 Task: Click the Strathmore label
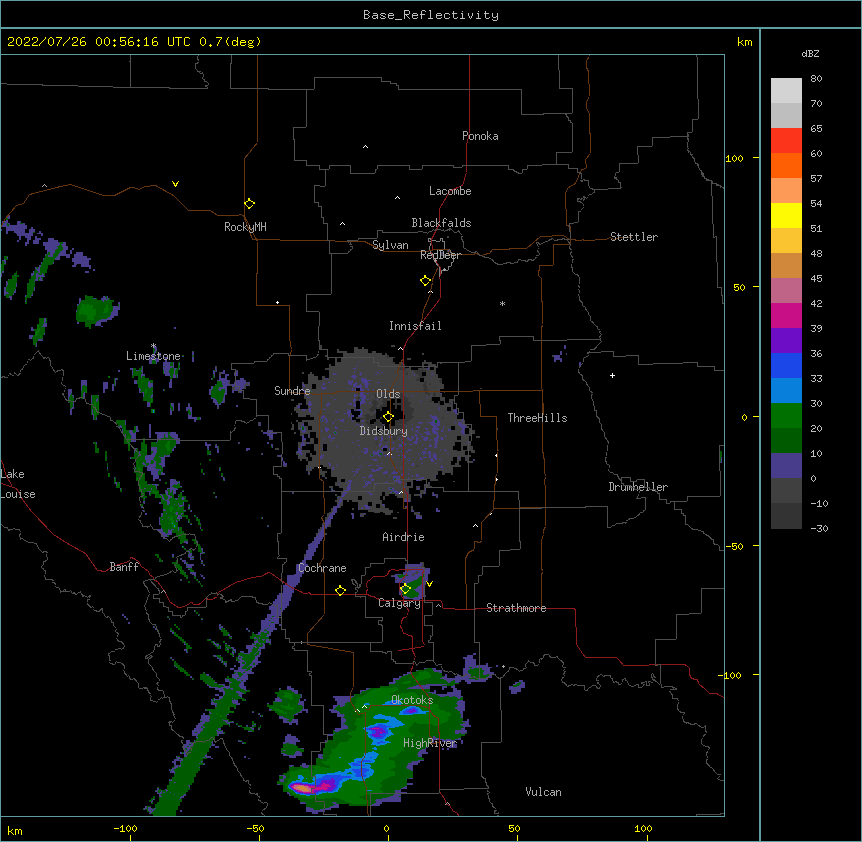click(516, 608)
